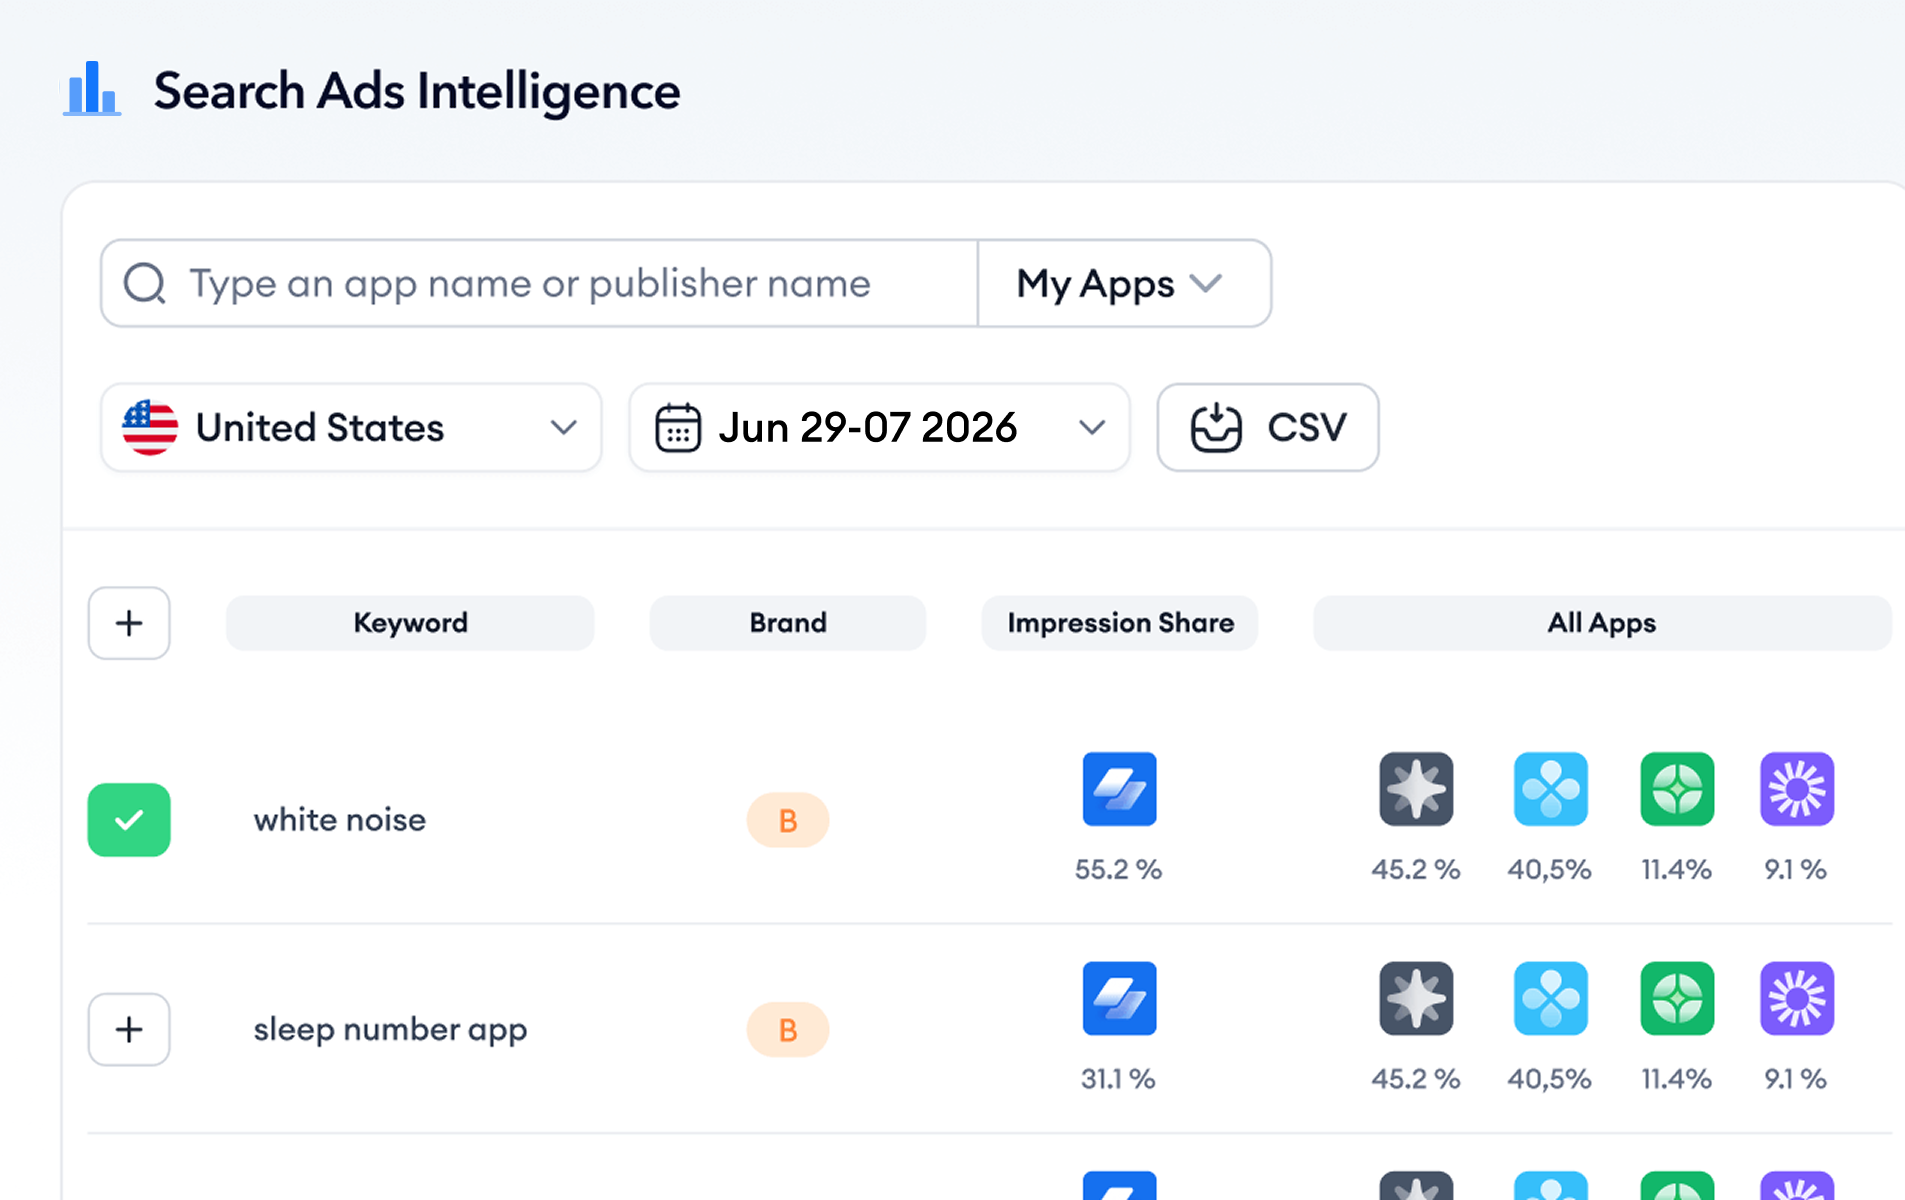The height and width of the screenshot is (1200, 1905).
Task: Click 40,5% value in white noise row
Action: click(1550, 869)
